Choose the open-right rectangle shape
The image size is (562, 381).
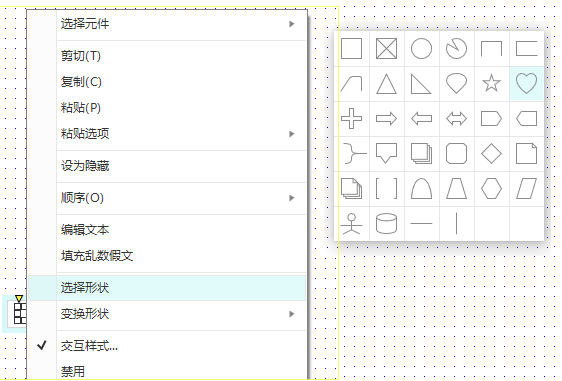pos(527,48)
